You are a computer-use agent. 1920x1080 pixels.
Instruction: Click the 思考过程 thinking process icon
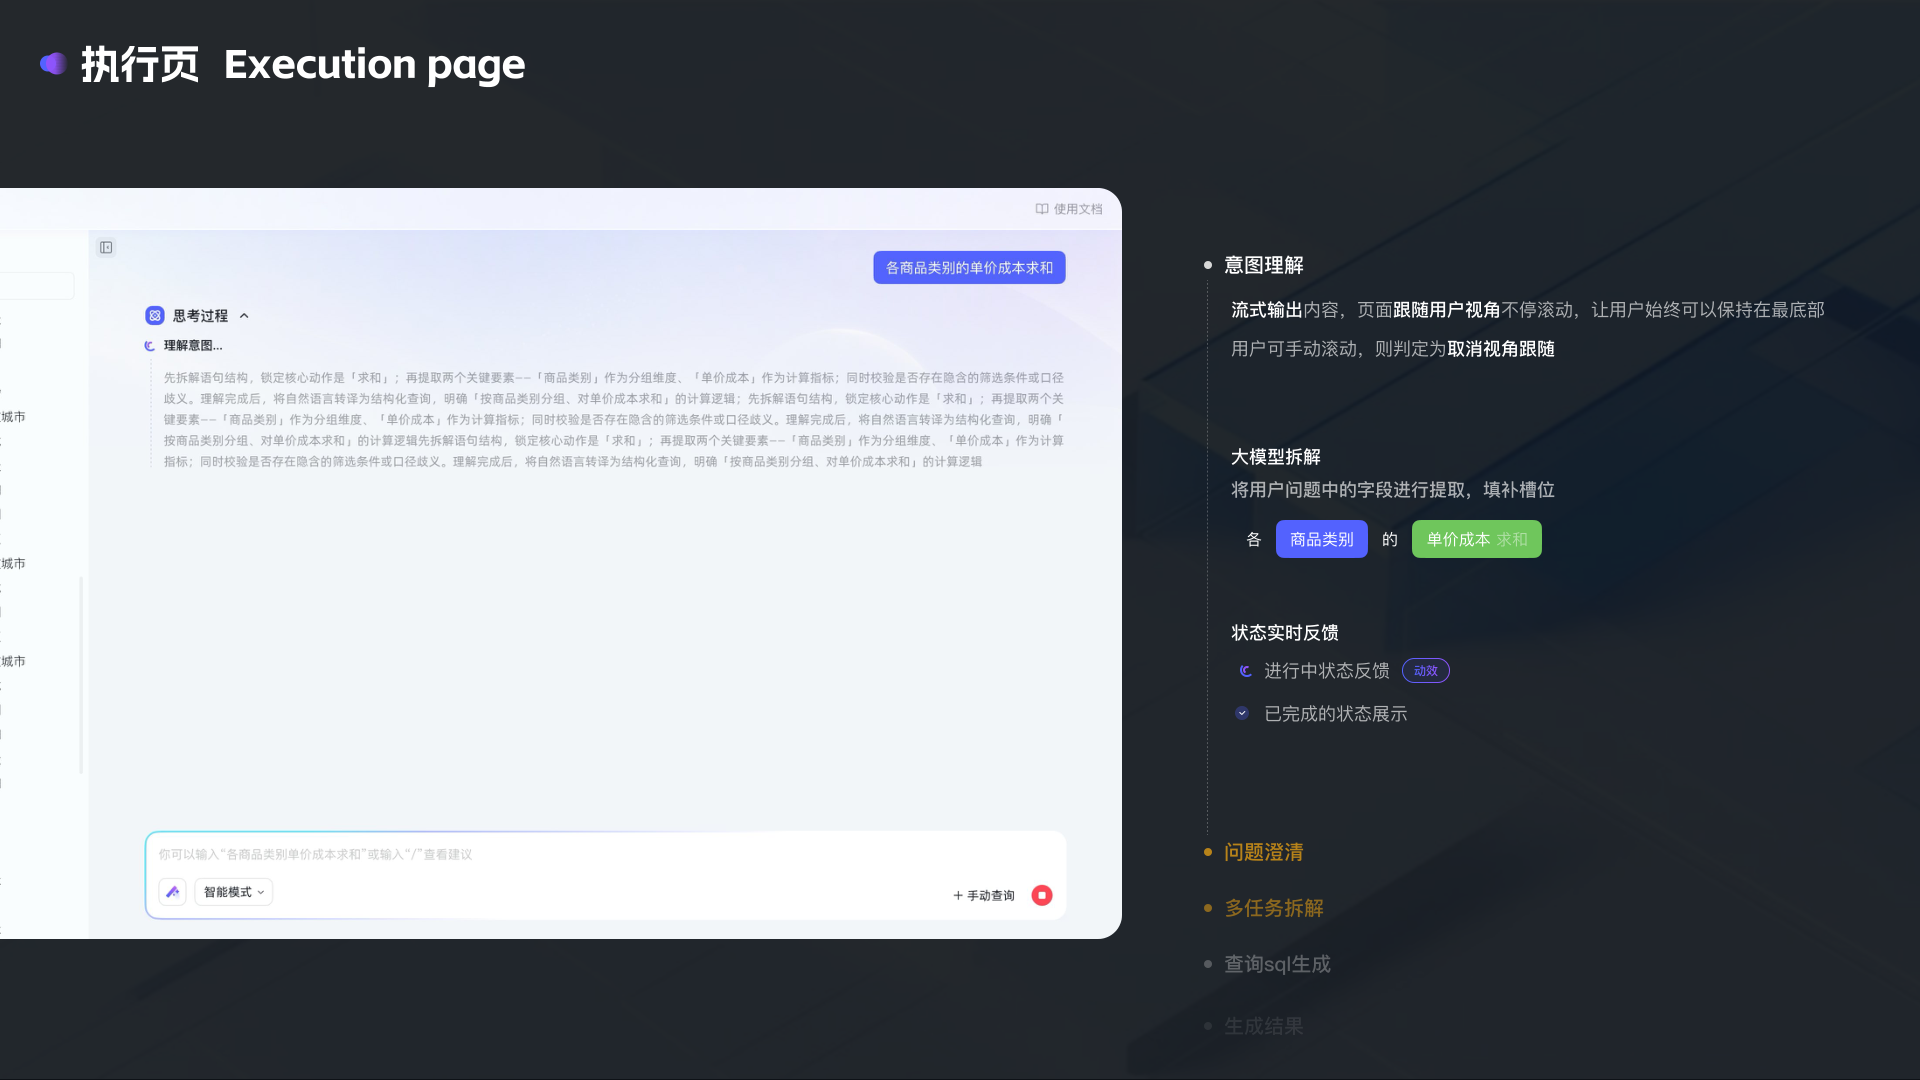[155, 315]
